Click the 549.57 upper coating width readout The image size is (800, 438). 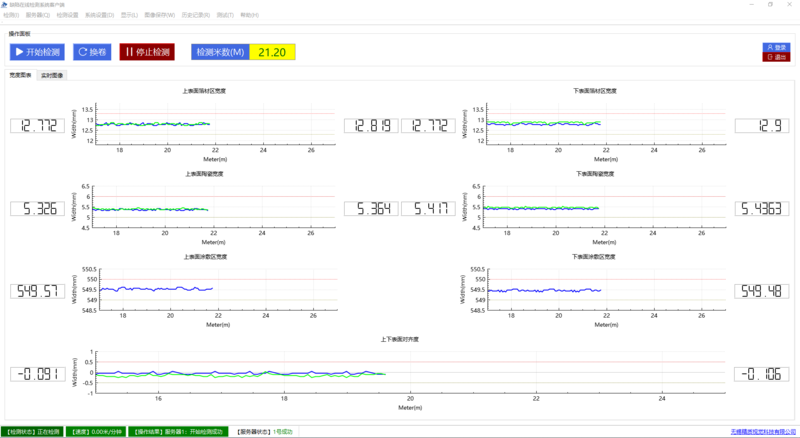coord(37,291)
